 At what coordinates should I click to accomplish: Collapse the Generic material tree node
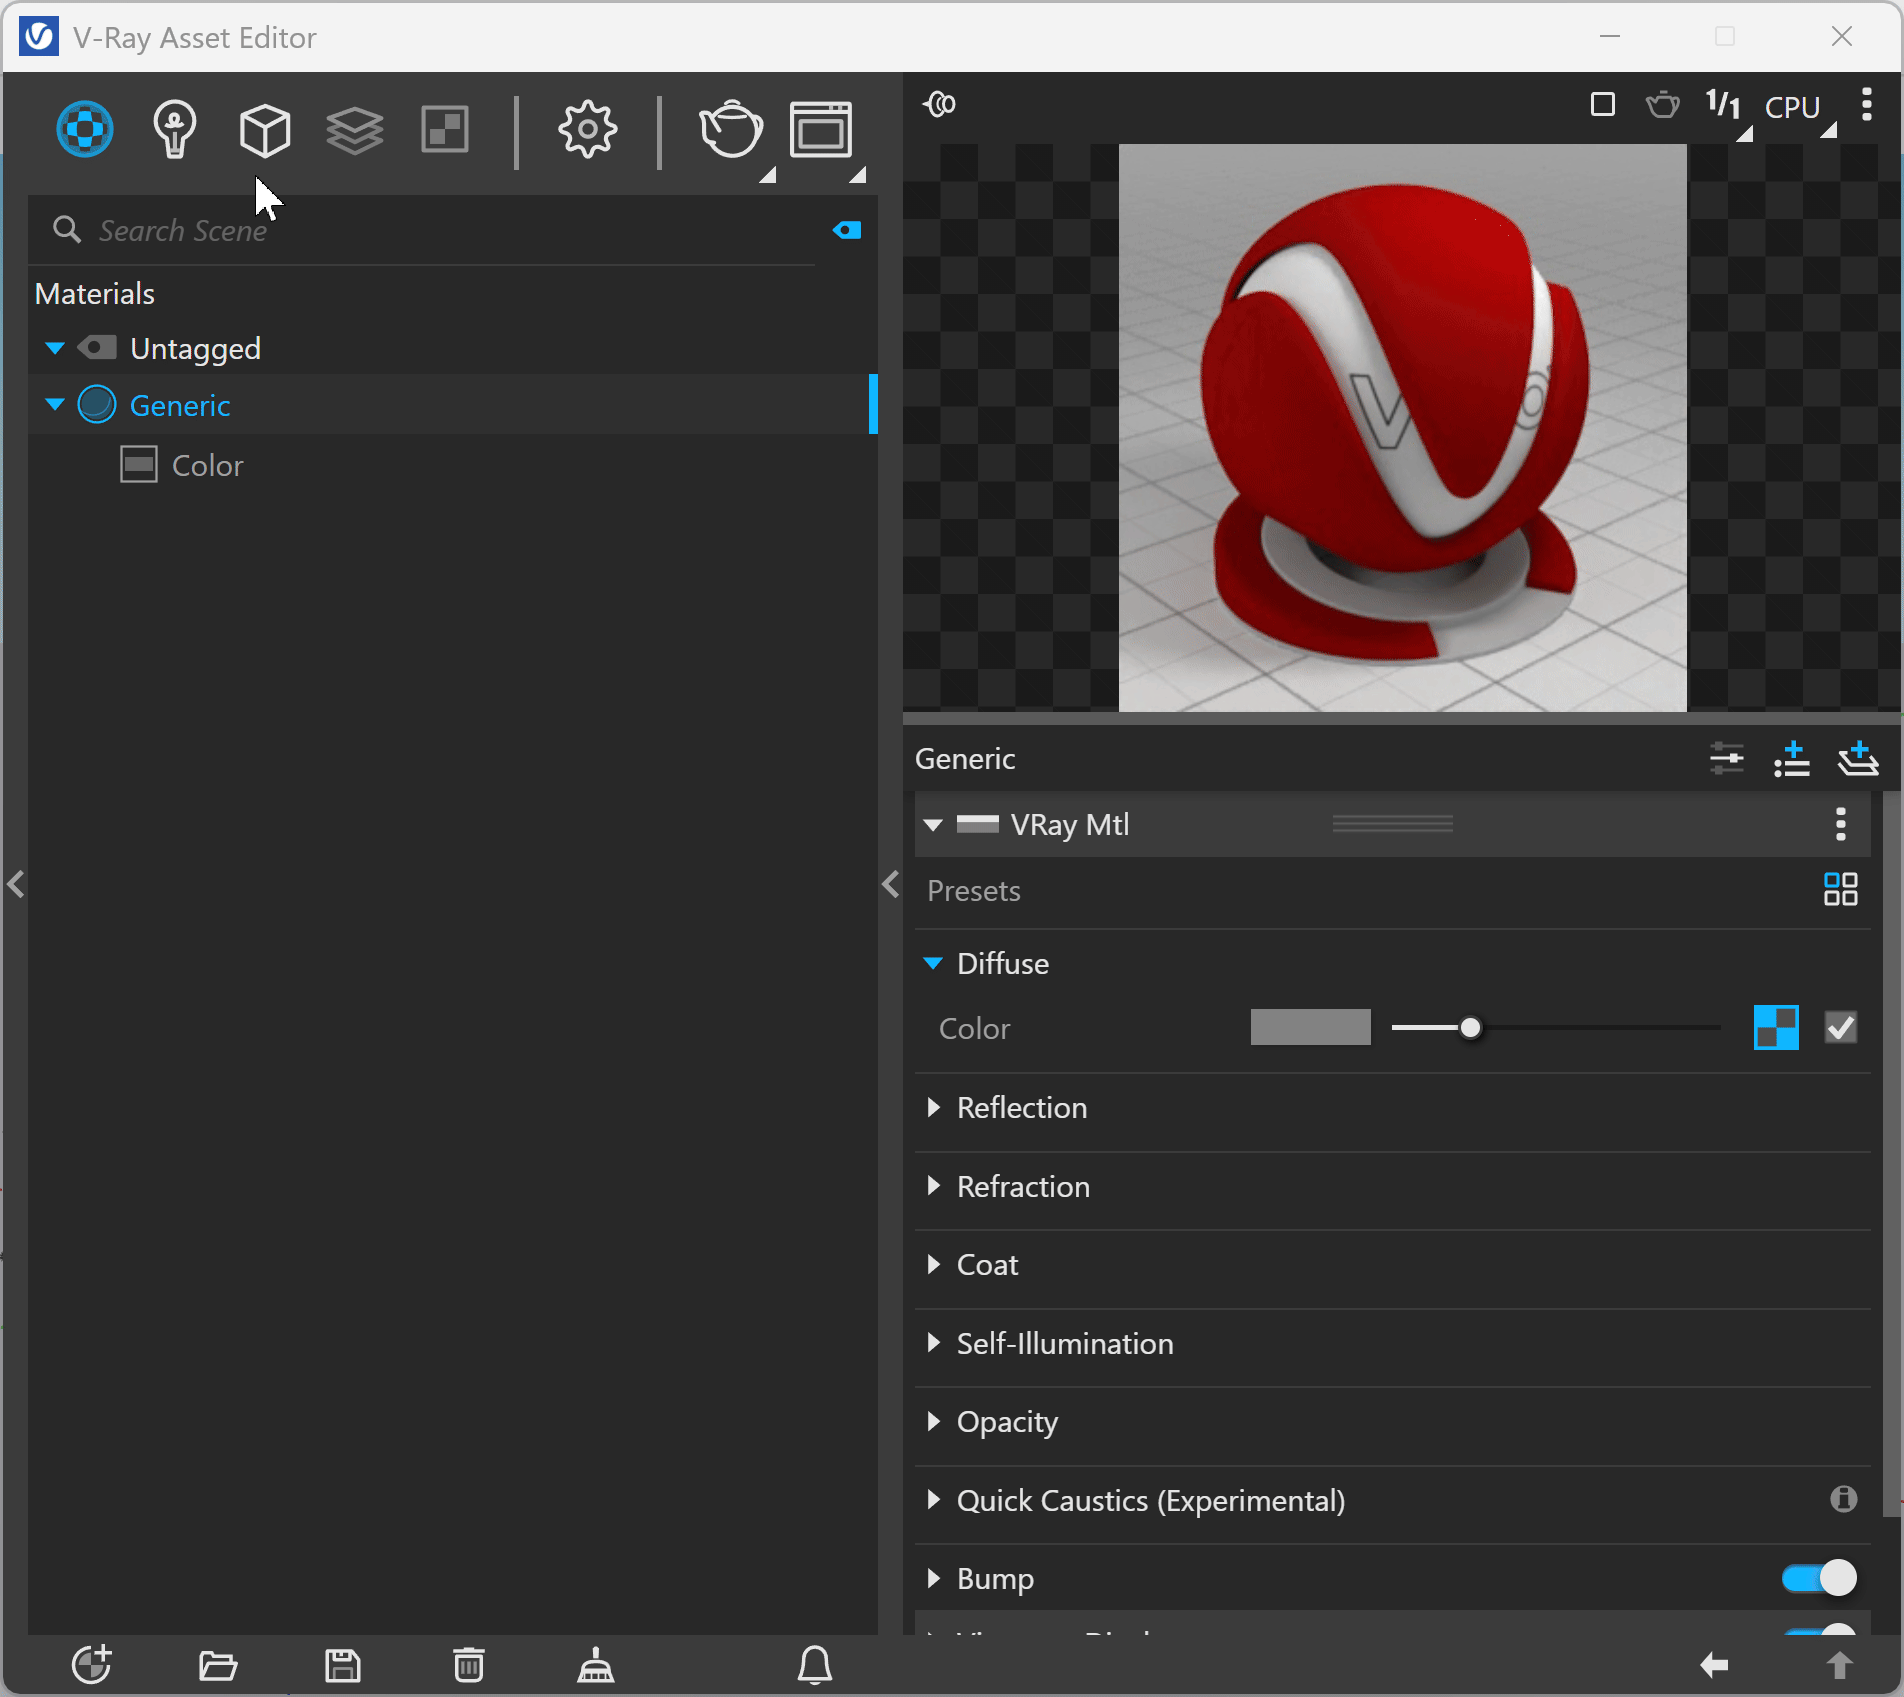pyautogui.click(x=55, y=405)
